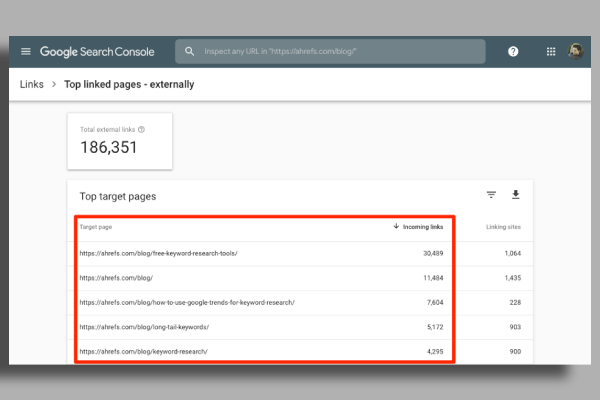Click the Top target pages heading
The image size is (600, 400).
click(x=118, y=196)
